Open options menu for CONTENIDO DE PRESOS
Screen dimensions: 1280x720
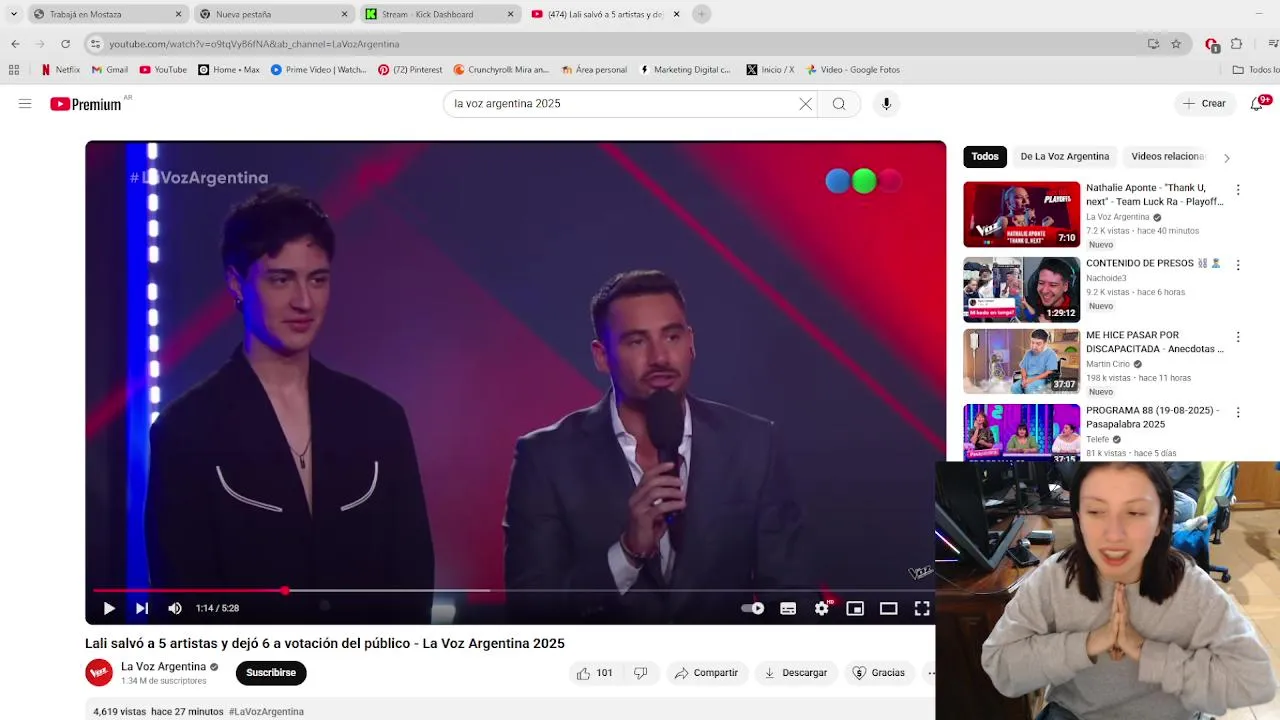pos(1238,265)
